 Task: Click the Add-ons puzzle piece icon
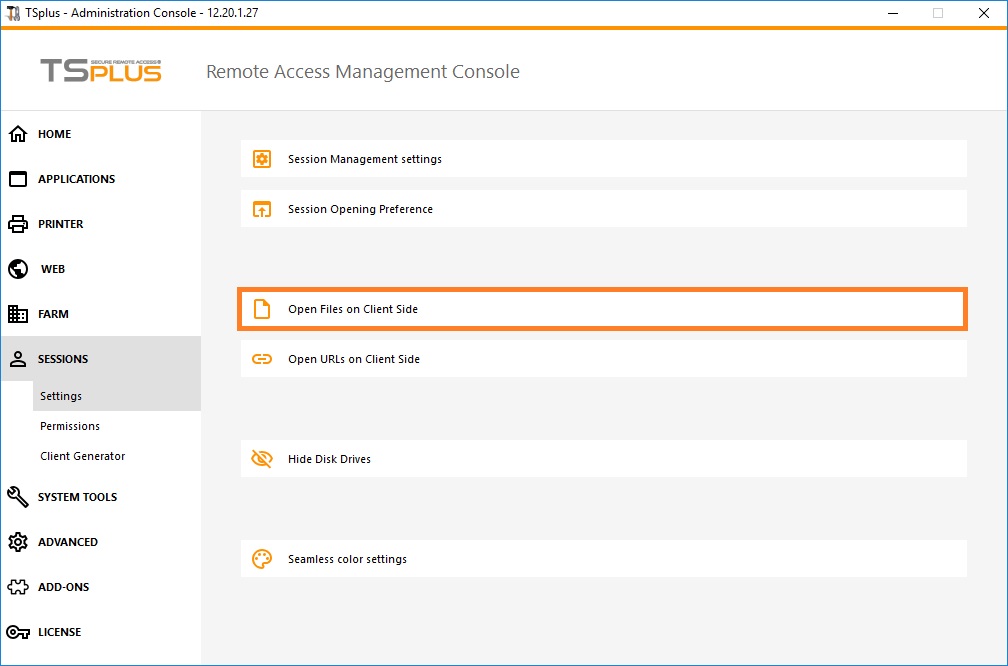pyautogui.click(x=18, y=587)
